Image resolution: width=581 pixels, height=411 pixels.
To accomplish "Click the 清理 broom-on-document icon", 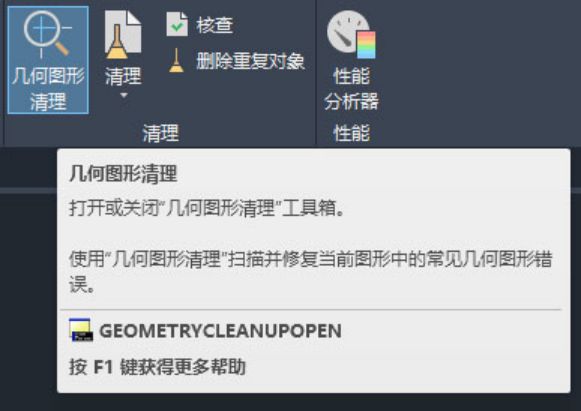I will click(123, 35).
